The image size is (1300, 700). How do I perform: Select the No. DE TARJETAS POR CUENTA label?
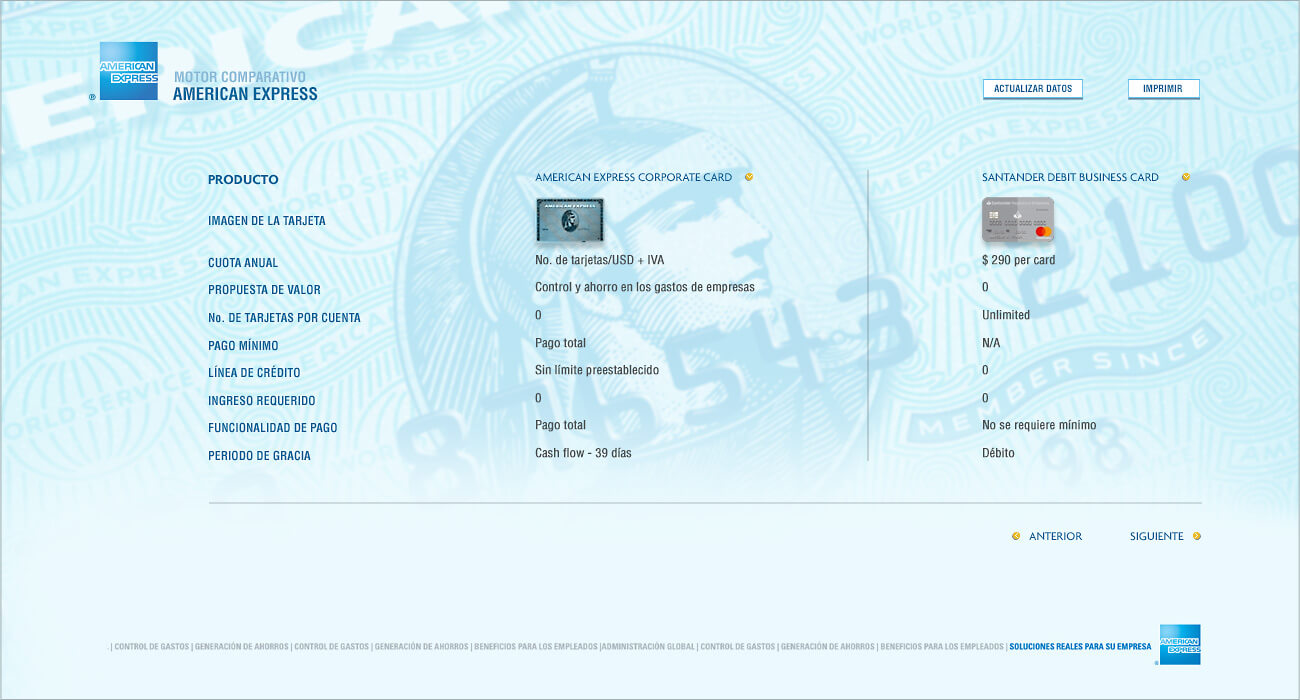(284, 318)
